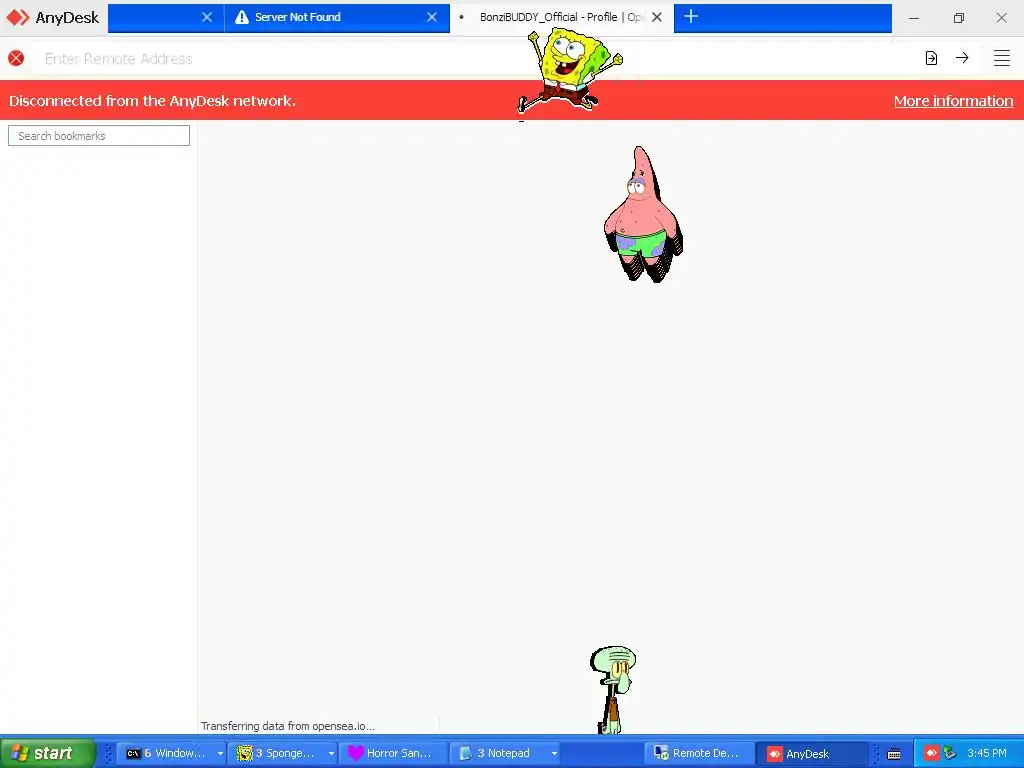Click the file transfer icon
This screenshot has width=1024, height=768.
[931, 58]
